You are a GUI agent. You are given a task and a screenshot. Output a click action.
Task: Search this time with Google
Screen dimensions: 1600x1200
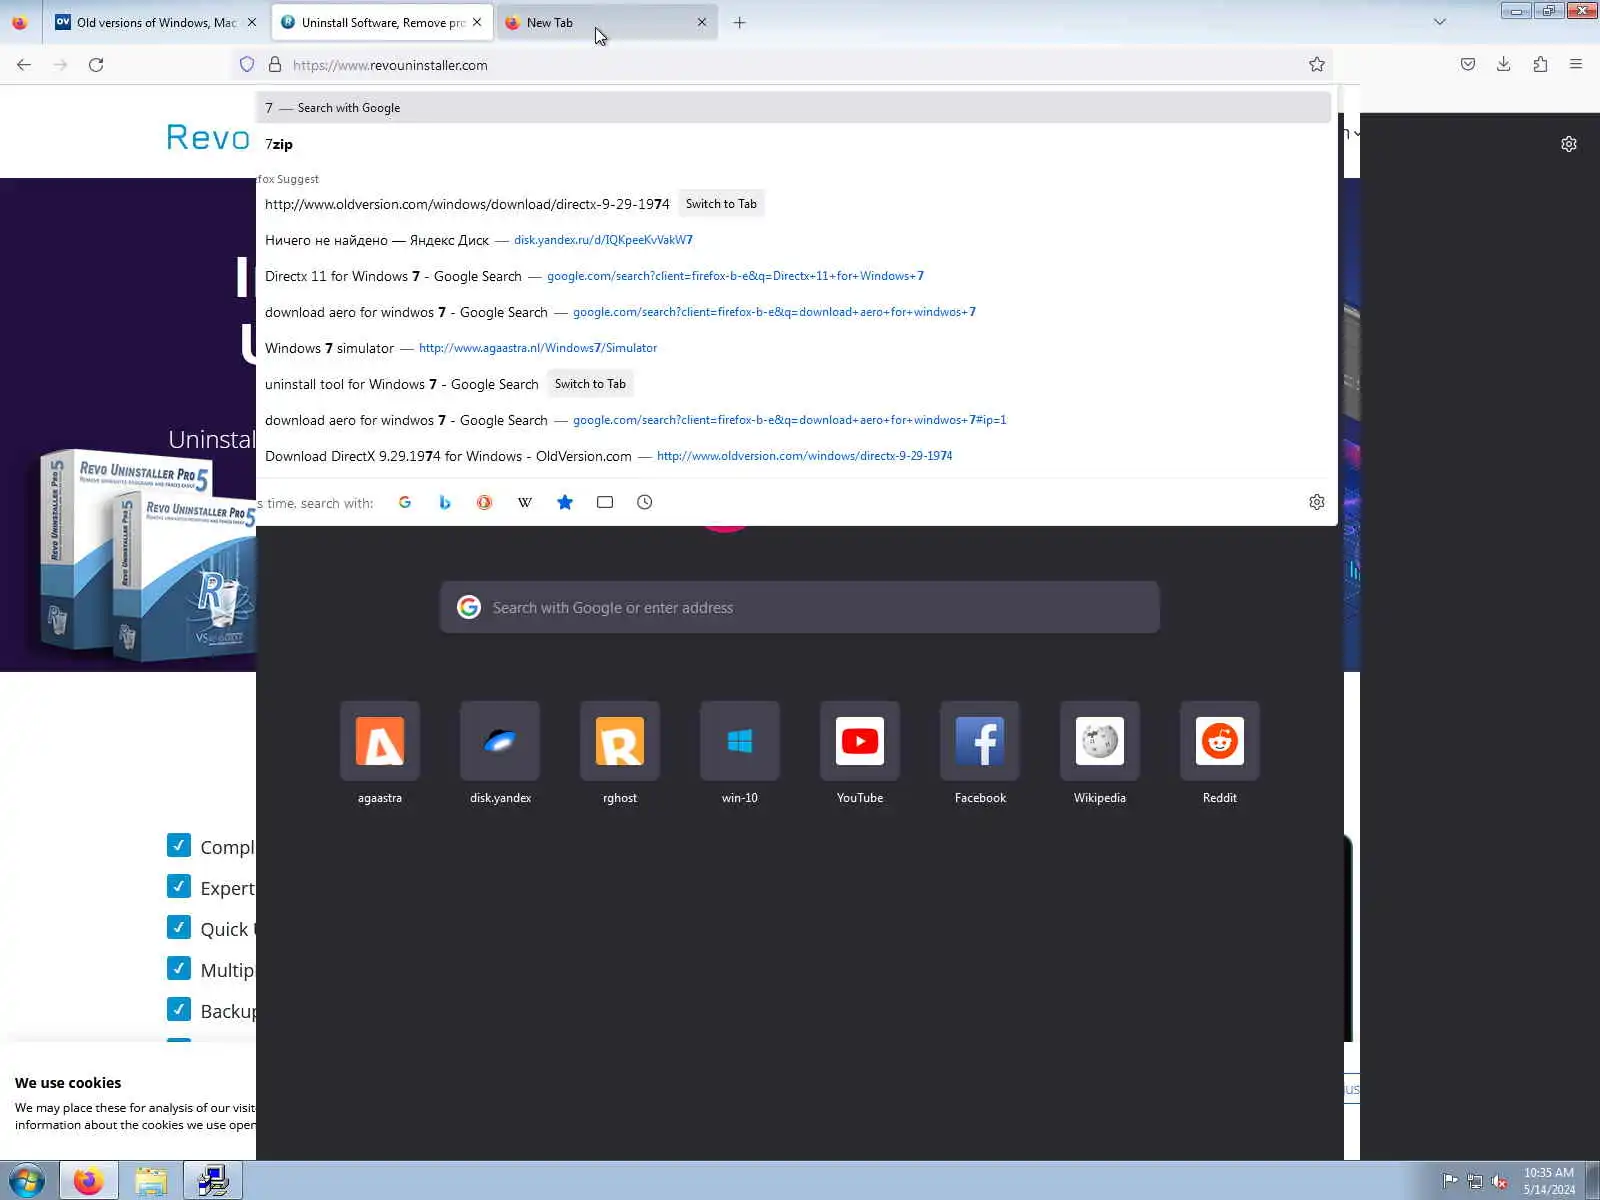click(405, 502)
